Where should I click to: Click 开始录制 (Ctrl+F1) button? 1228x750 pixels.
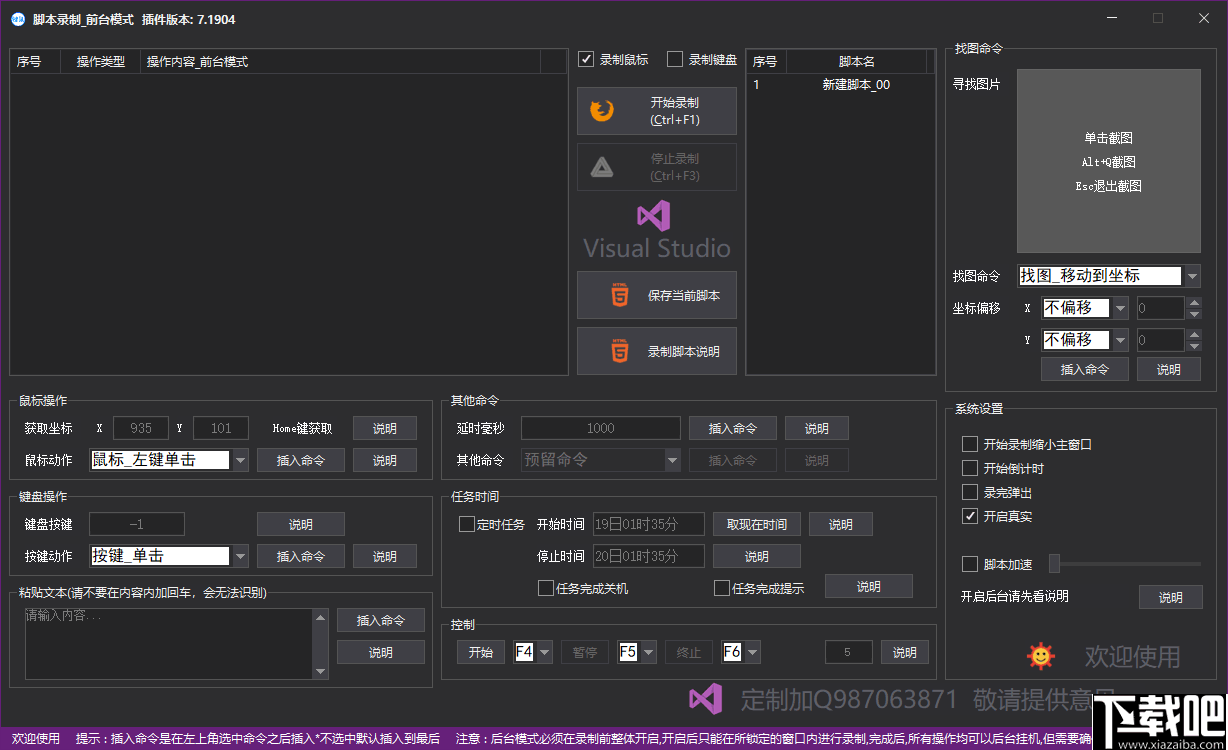click(x=657, y=111)
